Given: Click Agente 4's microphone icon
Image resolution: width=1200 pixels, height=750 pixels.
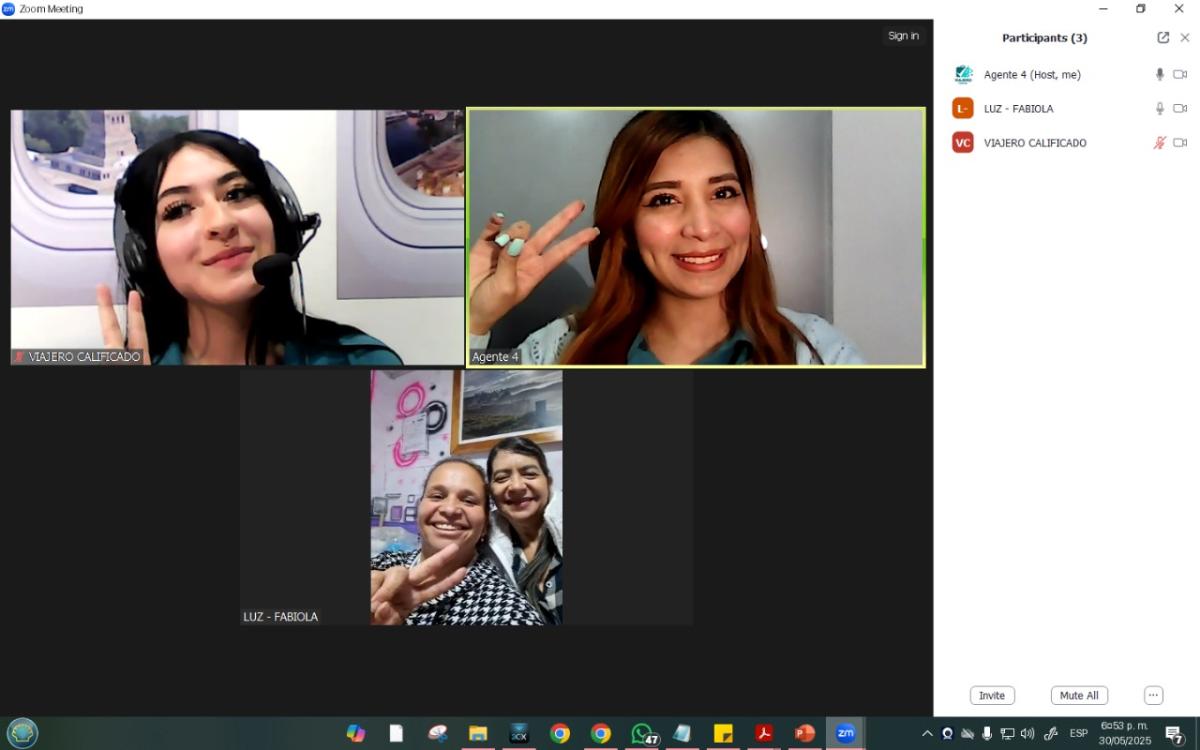Looking at the screenshot, I should click(1160, 75).
